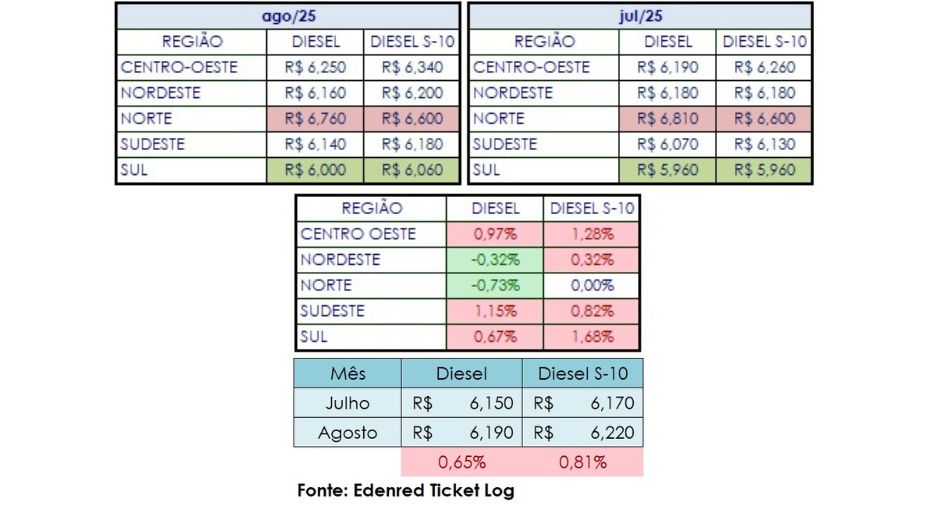This screenshot has width=940, height=530.
Task: Click SUDESTE diesel variation 1,15%
Action: click(495, 311)
